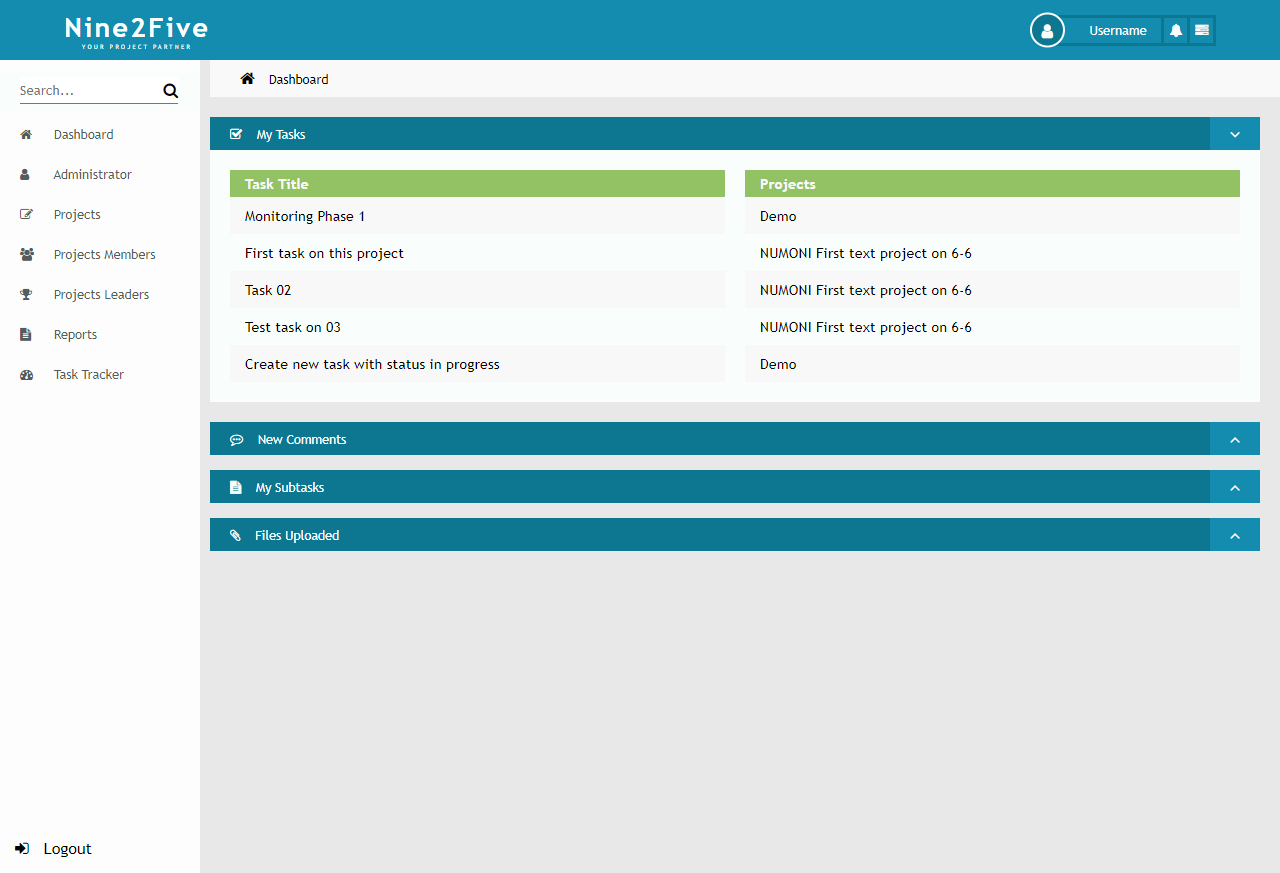Screen dimensions: 1280x873
Task: Click the My Subtasks document icon
Action: coord(236,488)
